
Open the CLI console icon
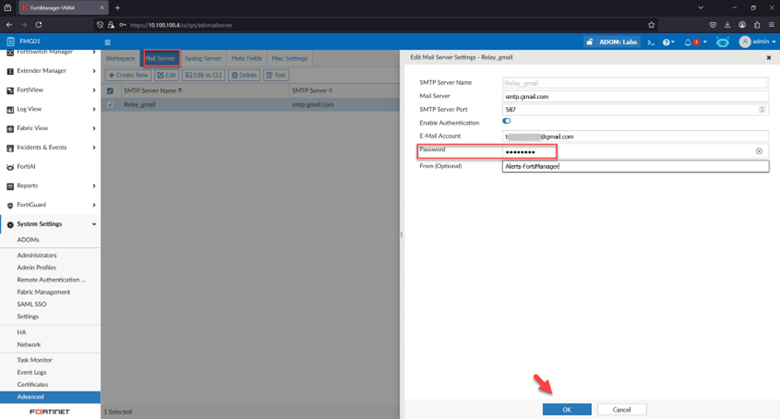651,42
